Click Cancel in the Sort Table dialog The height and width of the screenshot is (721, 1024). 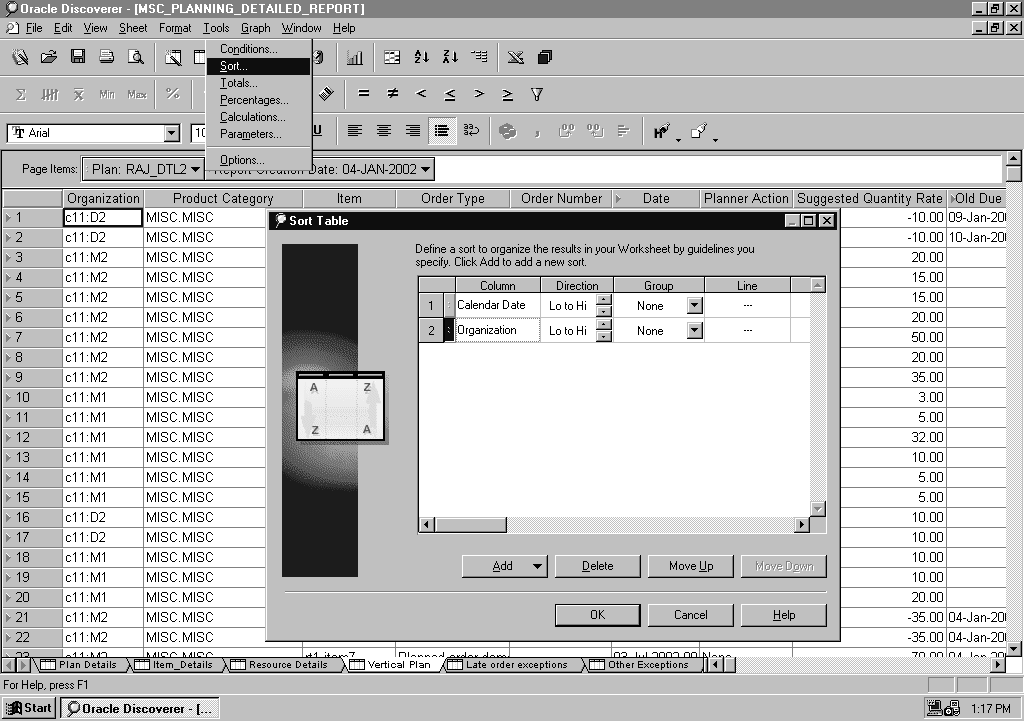click(x=690, y=615)
